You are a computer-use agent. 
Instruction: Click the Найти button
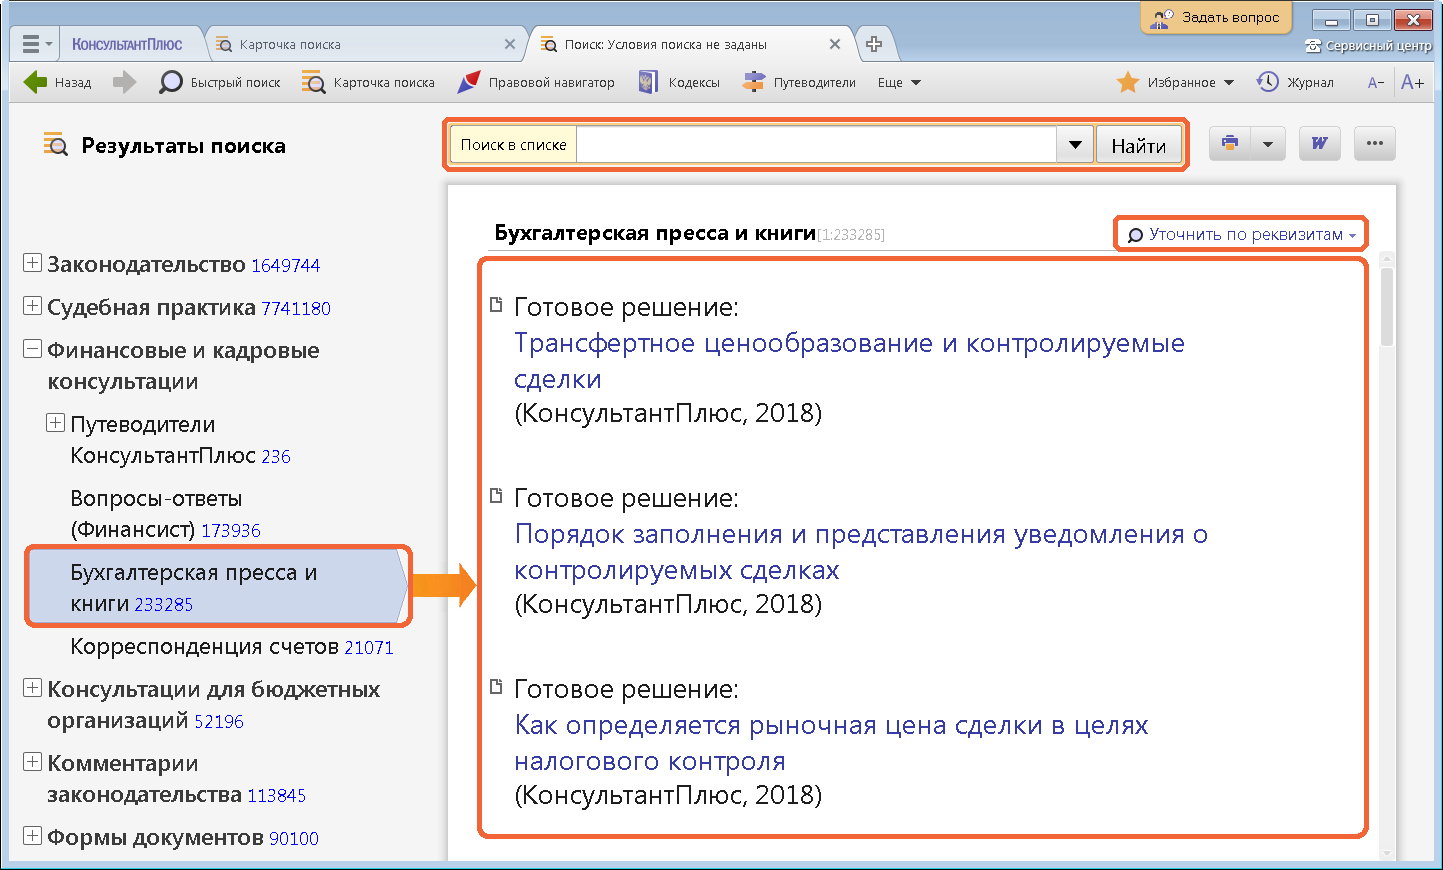tap(1139, 145)
